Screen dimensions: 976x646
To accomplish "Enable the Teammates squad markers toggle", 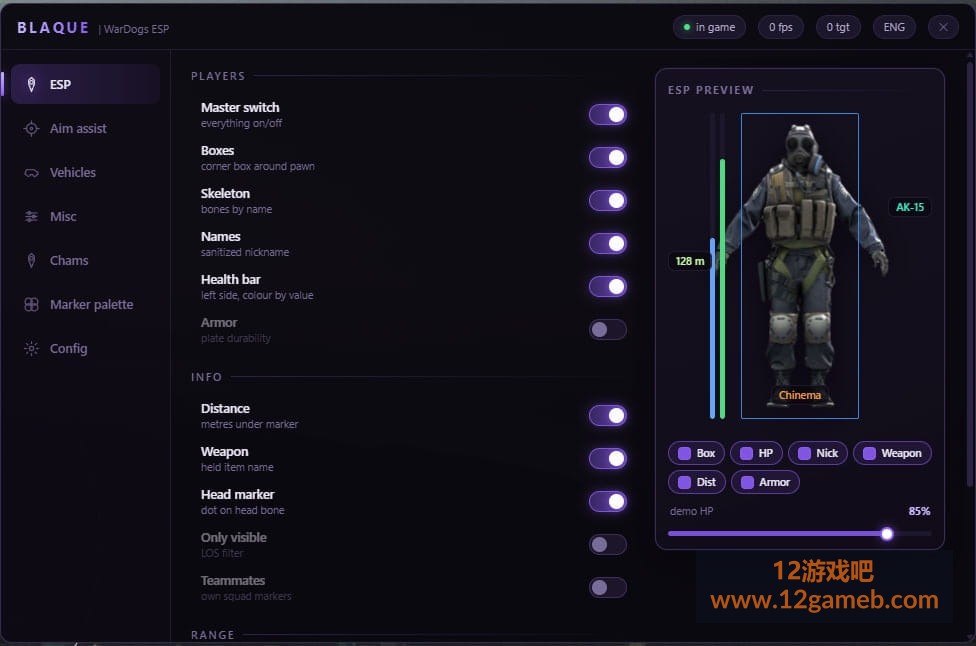I will (608, 587).
